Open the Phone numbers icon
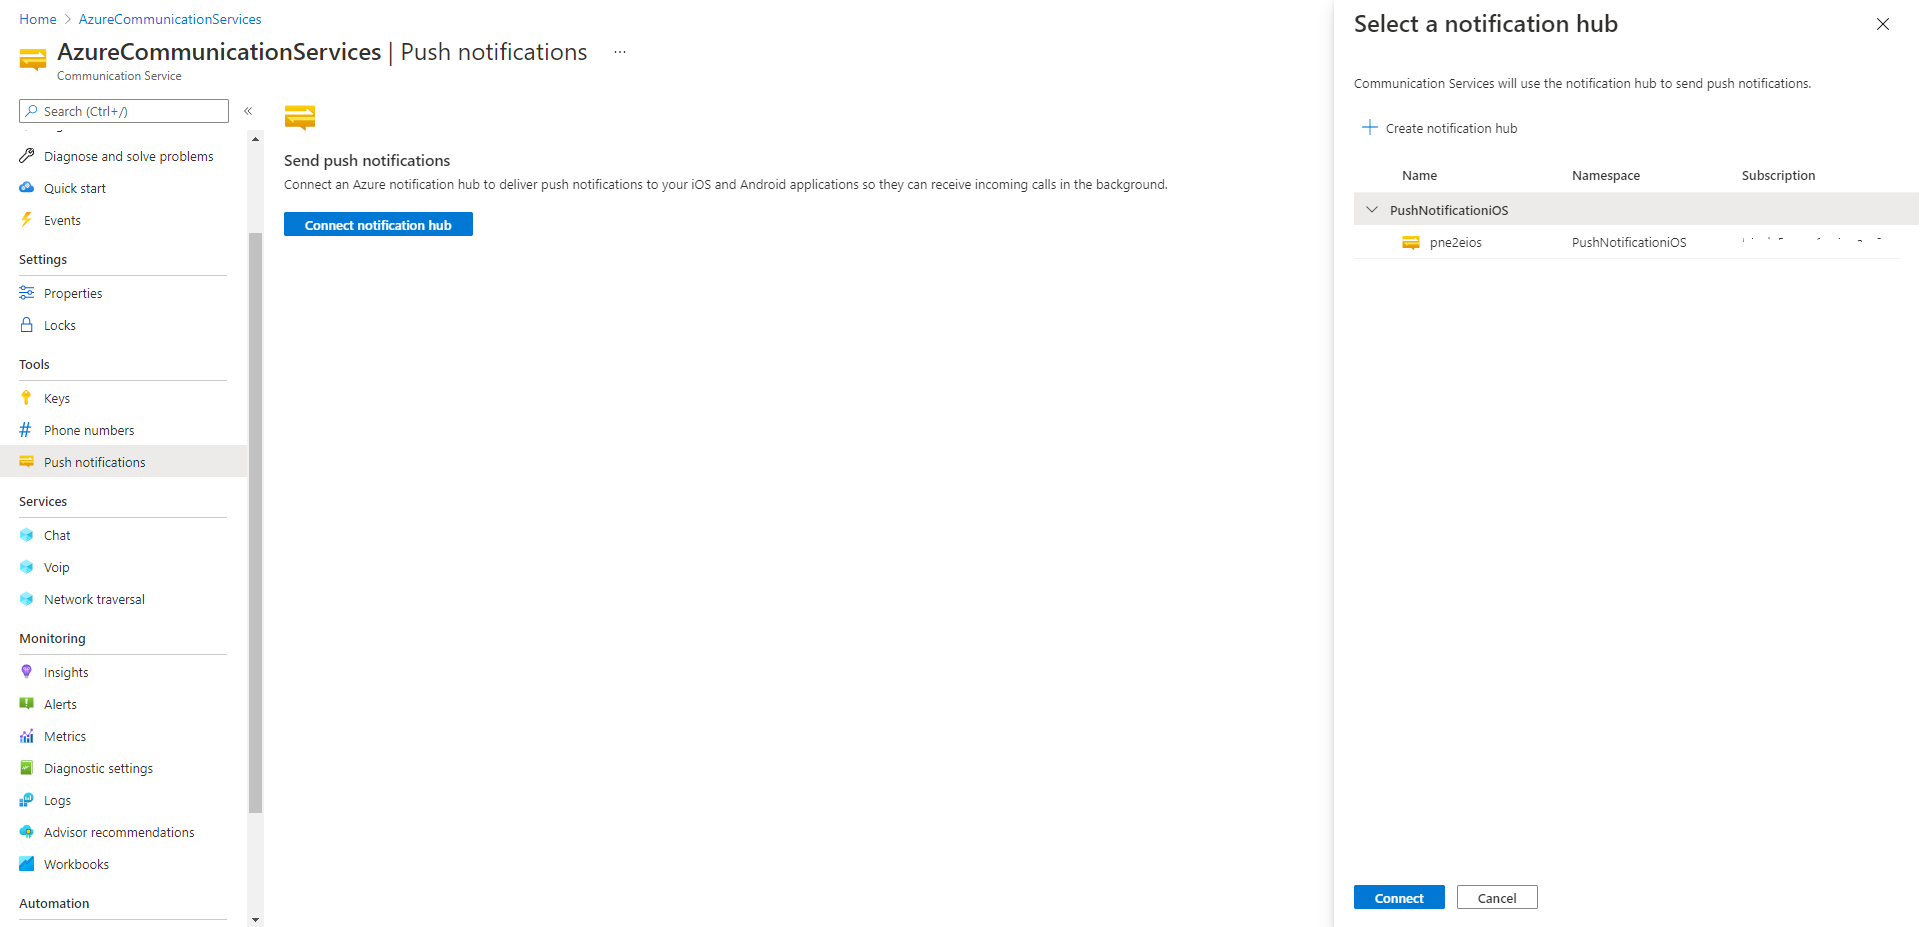The width and height of the screenshot is (1922, 927). click(x=26, y=429)
